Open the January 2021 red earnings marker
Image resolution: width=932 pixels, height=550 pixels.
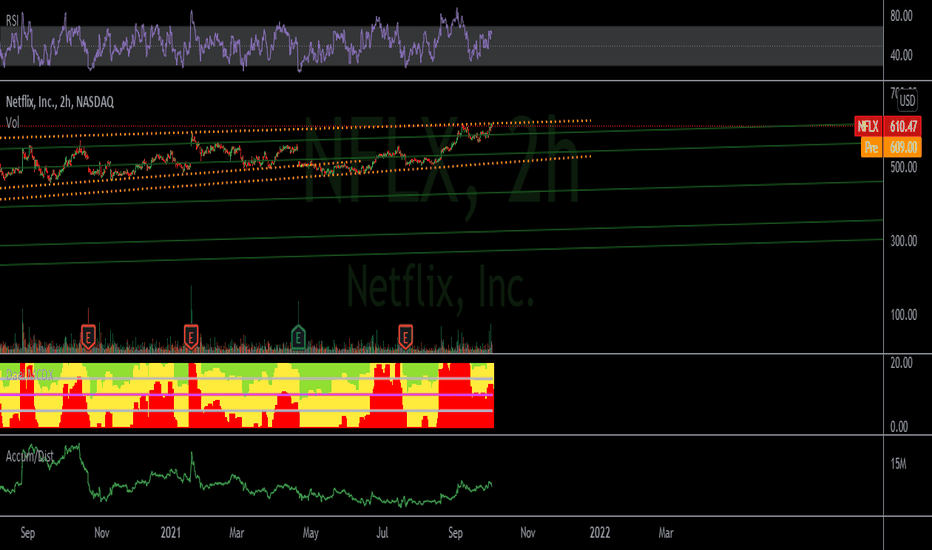191,337
